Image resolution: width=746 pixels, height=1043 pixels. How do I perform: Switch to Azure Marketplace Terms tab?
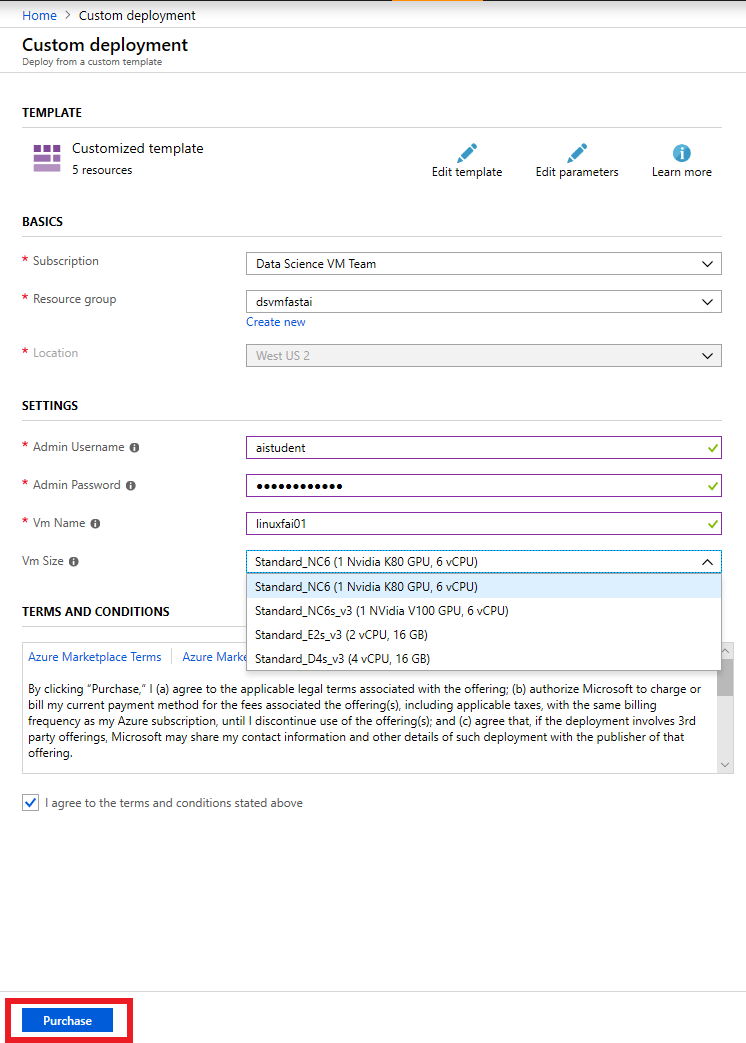pyautogui.click(x=95, y=657)
